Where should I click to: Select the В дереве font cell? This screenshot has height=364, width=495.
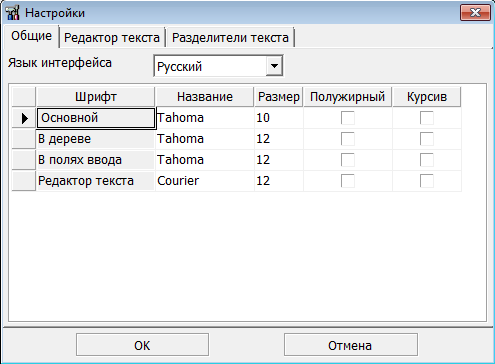tap(96, 139)
